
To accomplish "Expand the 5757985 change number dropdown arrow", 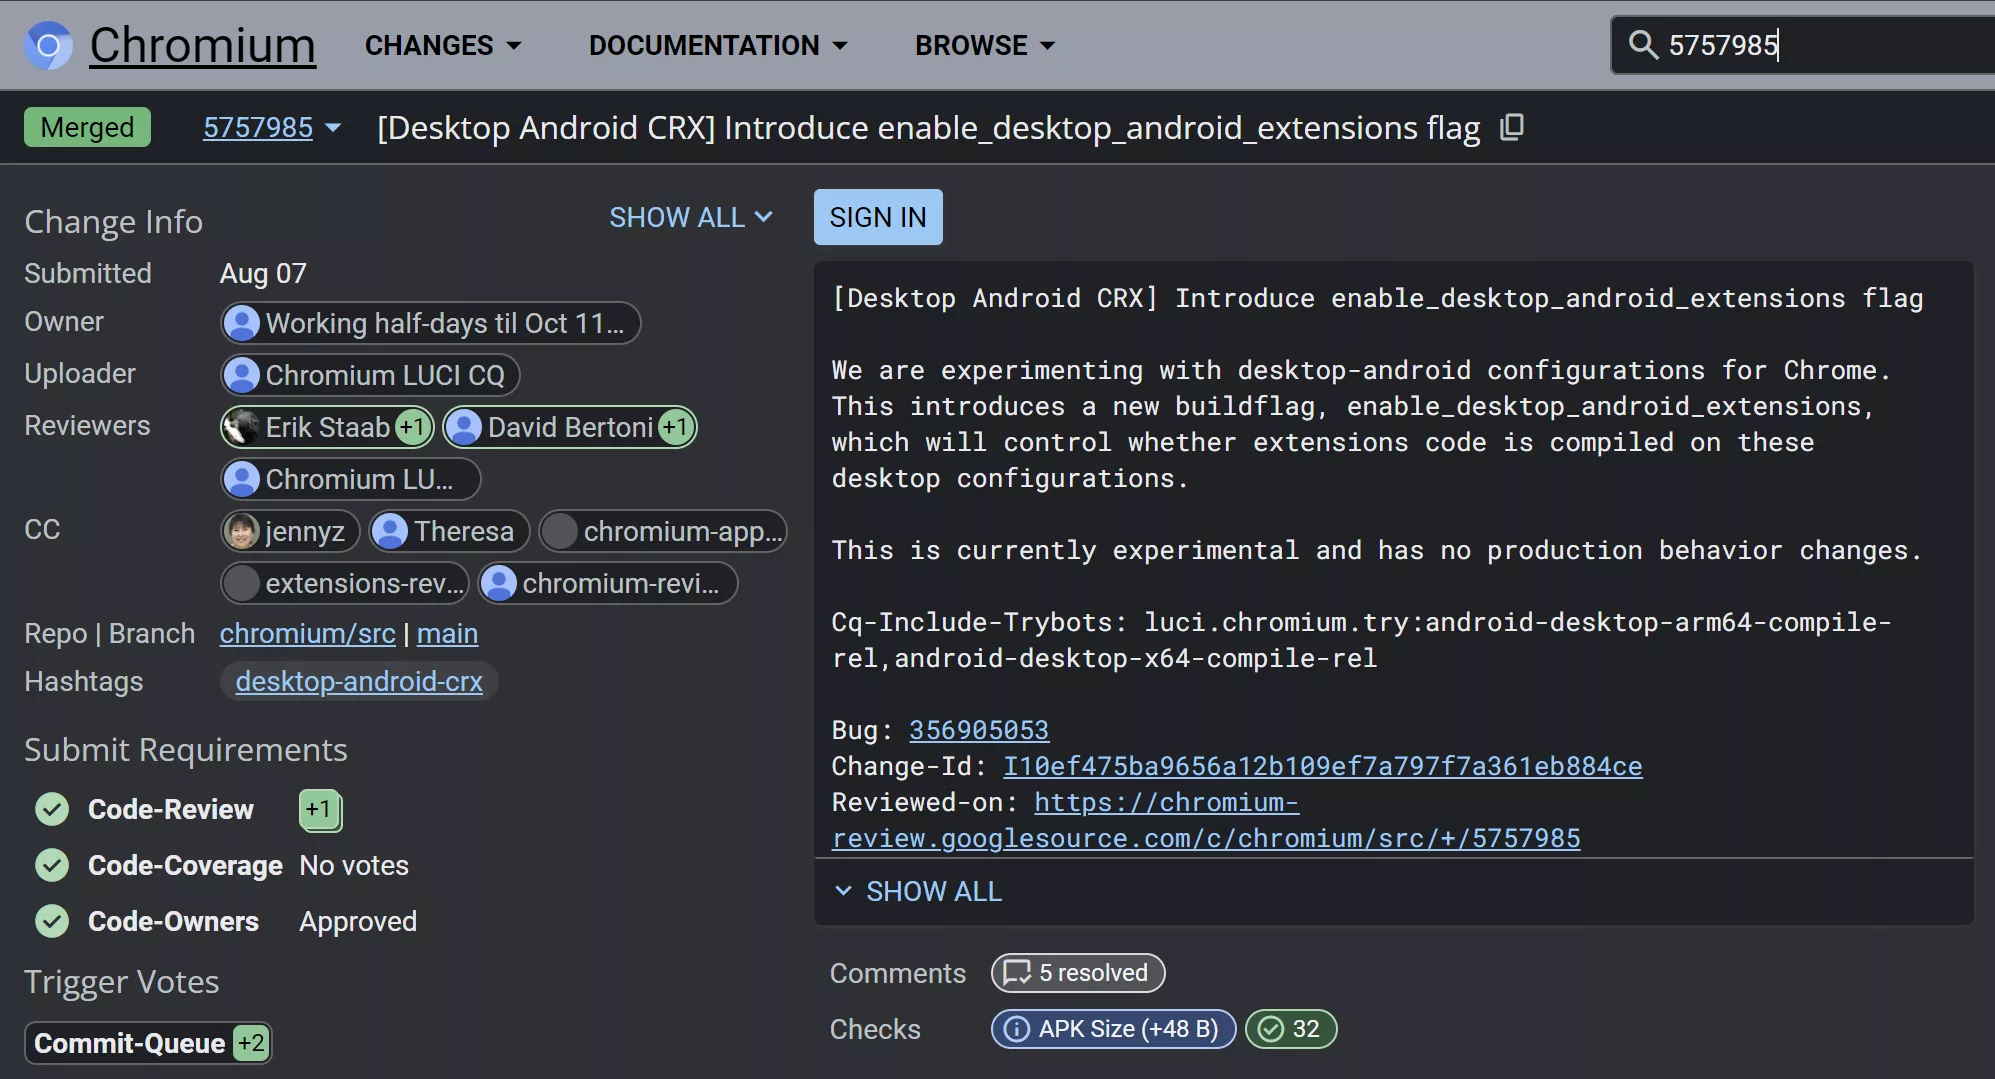I will pos(333,128).
